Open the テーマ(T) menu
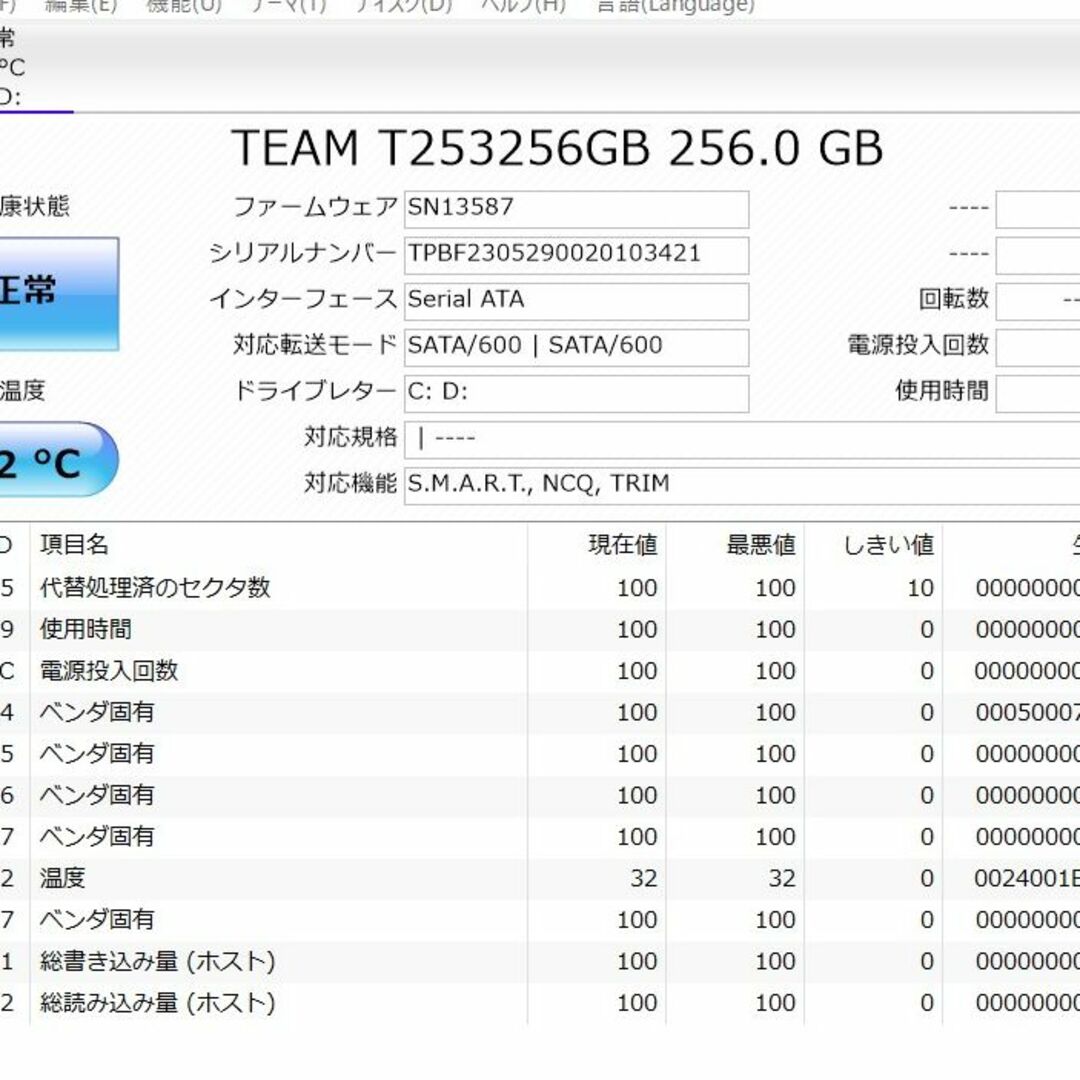The width and height of the screenshot is (1080, 1080). pyautogui.click(x=287, y=6)
